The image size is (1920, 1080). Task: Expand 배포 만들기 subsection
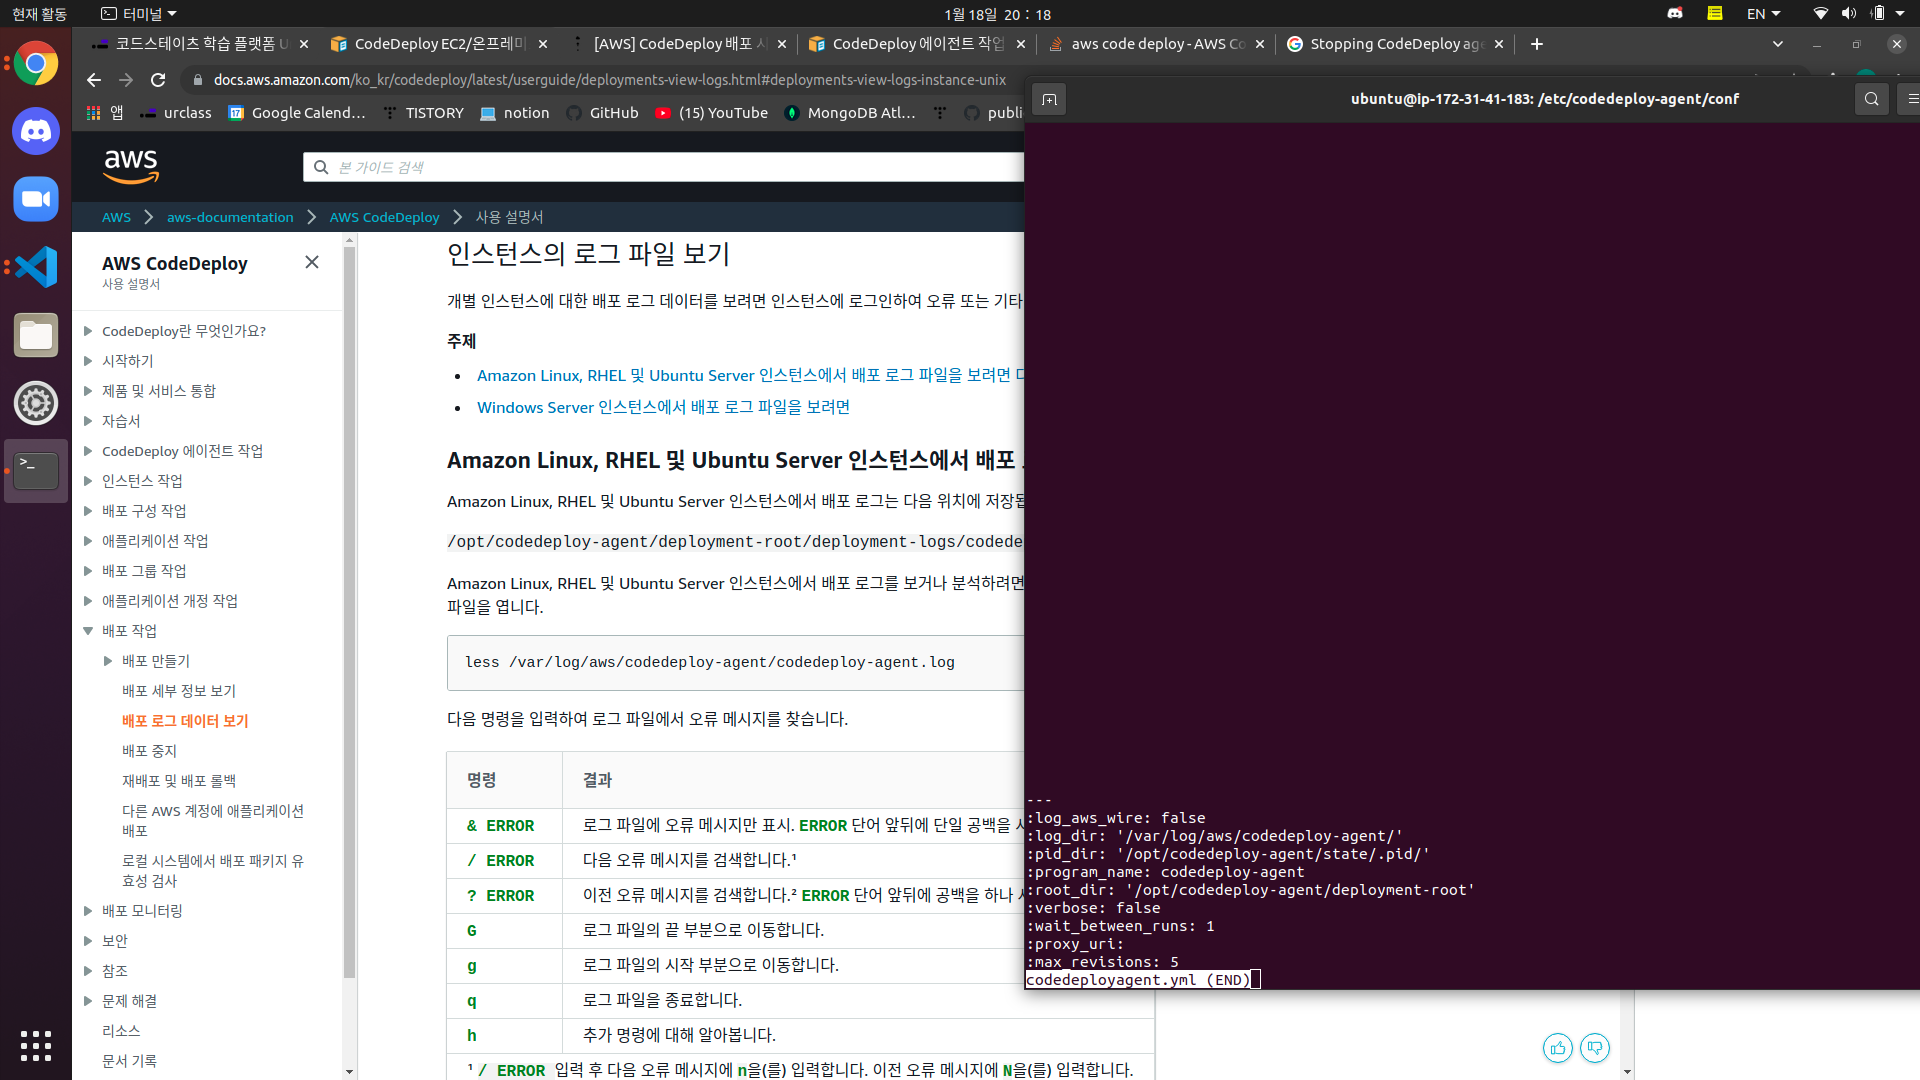pyautogui.click(x=108, y=661)
